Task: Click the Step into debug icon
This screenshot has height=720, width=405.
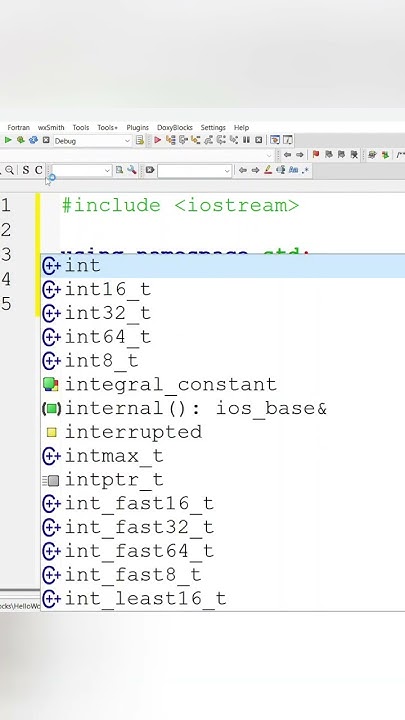Action: (196, 140)
